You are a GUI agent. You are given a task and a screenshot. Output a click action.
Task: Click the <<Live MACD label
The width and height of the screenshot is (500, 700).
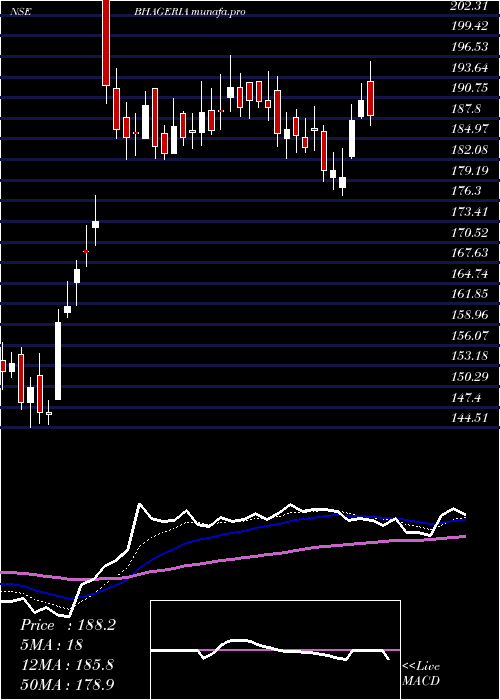click(x=421, y=674)
